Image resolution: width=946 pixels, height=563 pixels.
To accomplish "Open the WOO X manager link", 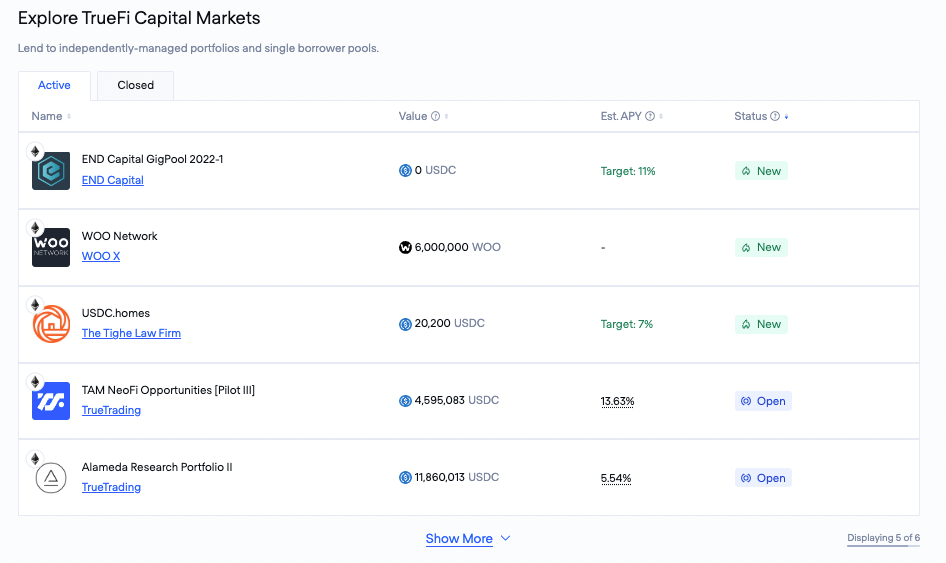I will (101, 256).
